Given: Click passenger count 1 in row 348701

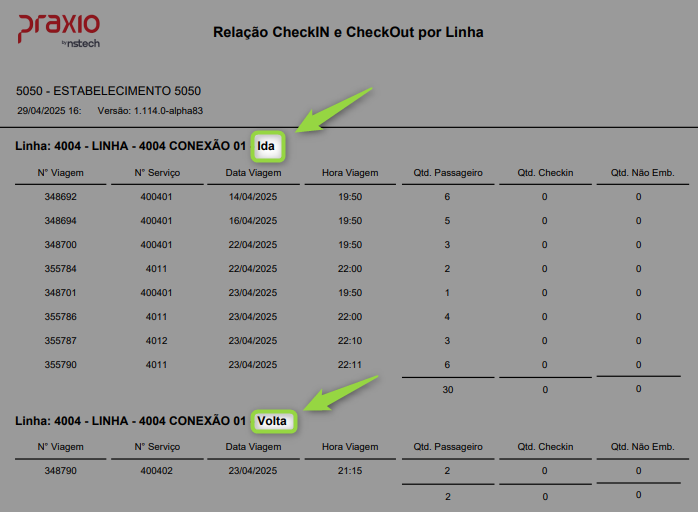Looking at the screenshot, I should [447, 293].
